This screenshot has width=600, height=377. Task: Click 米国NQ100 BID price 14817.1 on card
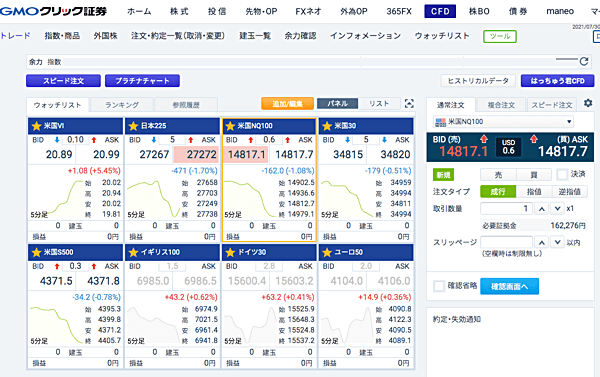point(246,154)
